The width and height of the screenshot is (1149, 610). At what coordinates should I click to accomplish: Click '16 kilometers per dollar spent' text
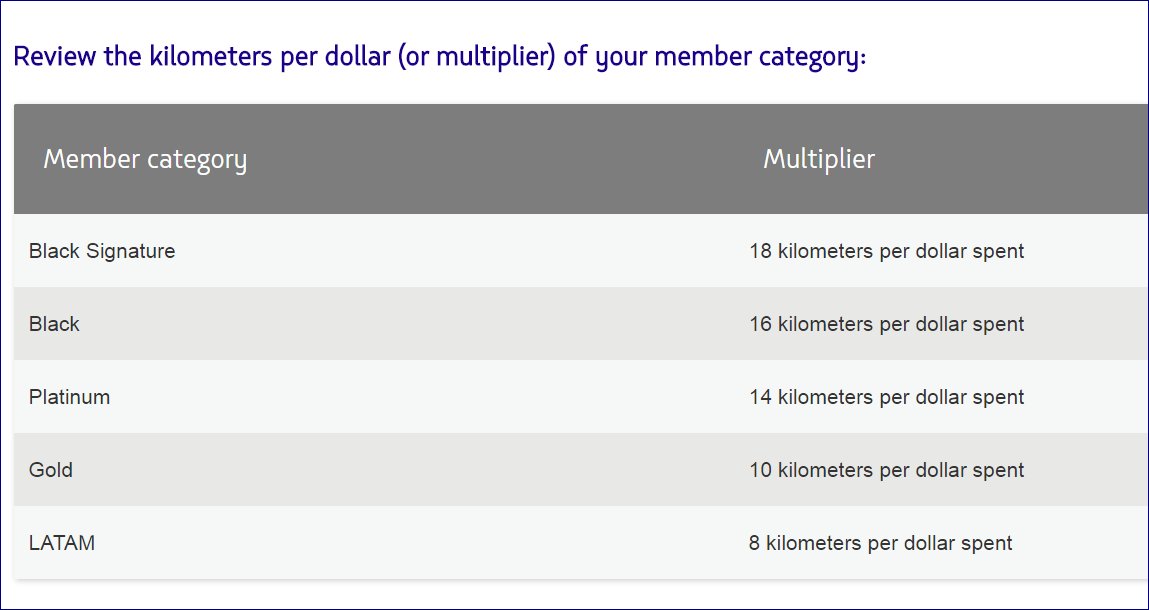[x=886, y=324]
